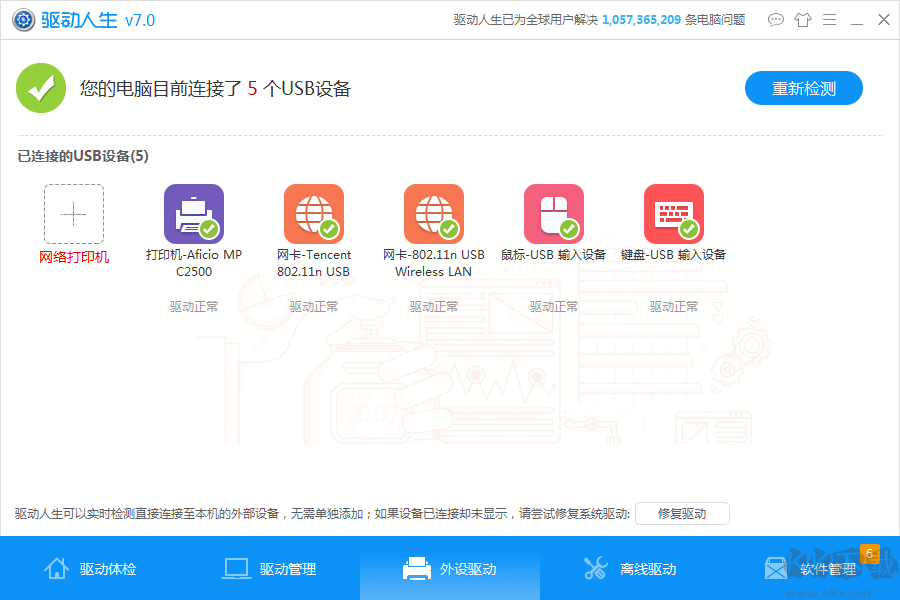900x600 pixels.
Task: Click the 网卡-Tencent 802.11n USB label
Action: click(x=314, y=263)
